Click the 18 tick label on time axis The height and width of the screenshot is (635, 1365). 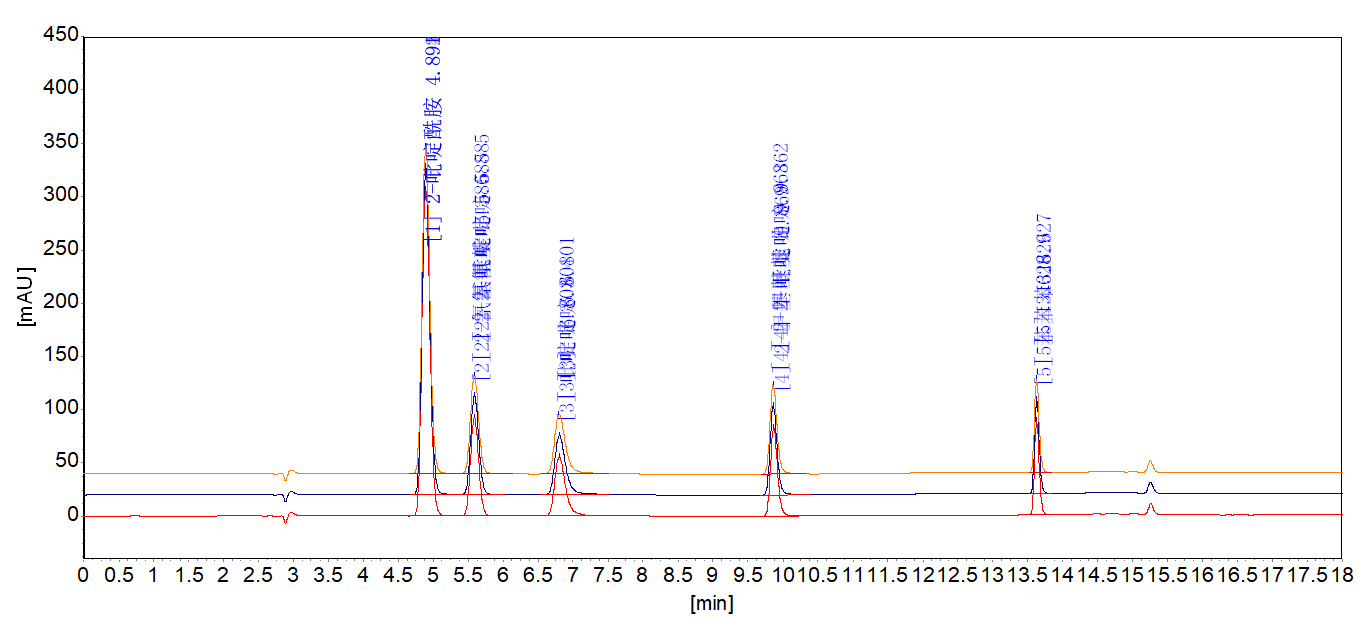(x=1342, y=576)
